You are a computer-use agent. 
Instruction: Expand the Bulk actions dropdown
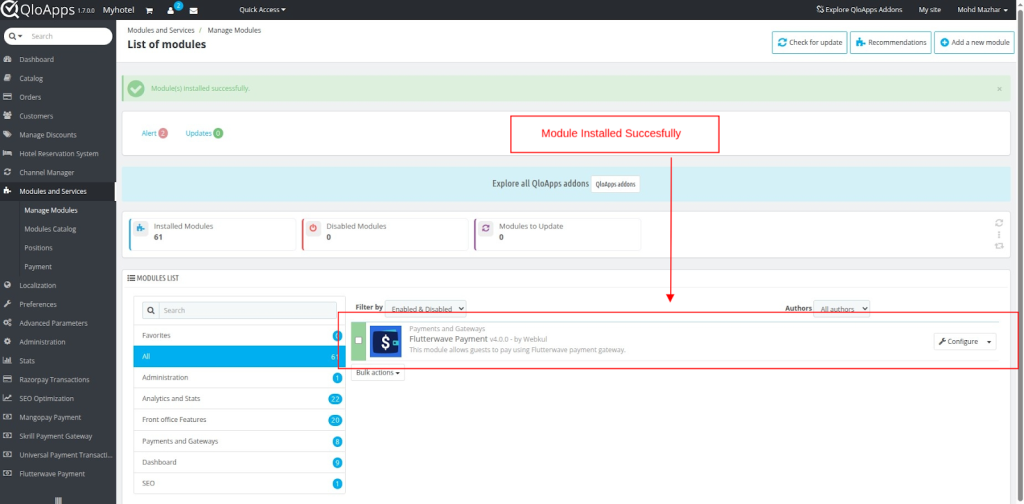point(378,373)
